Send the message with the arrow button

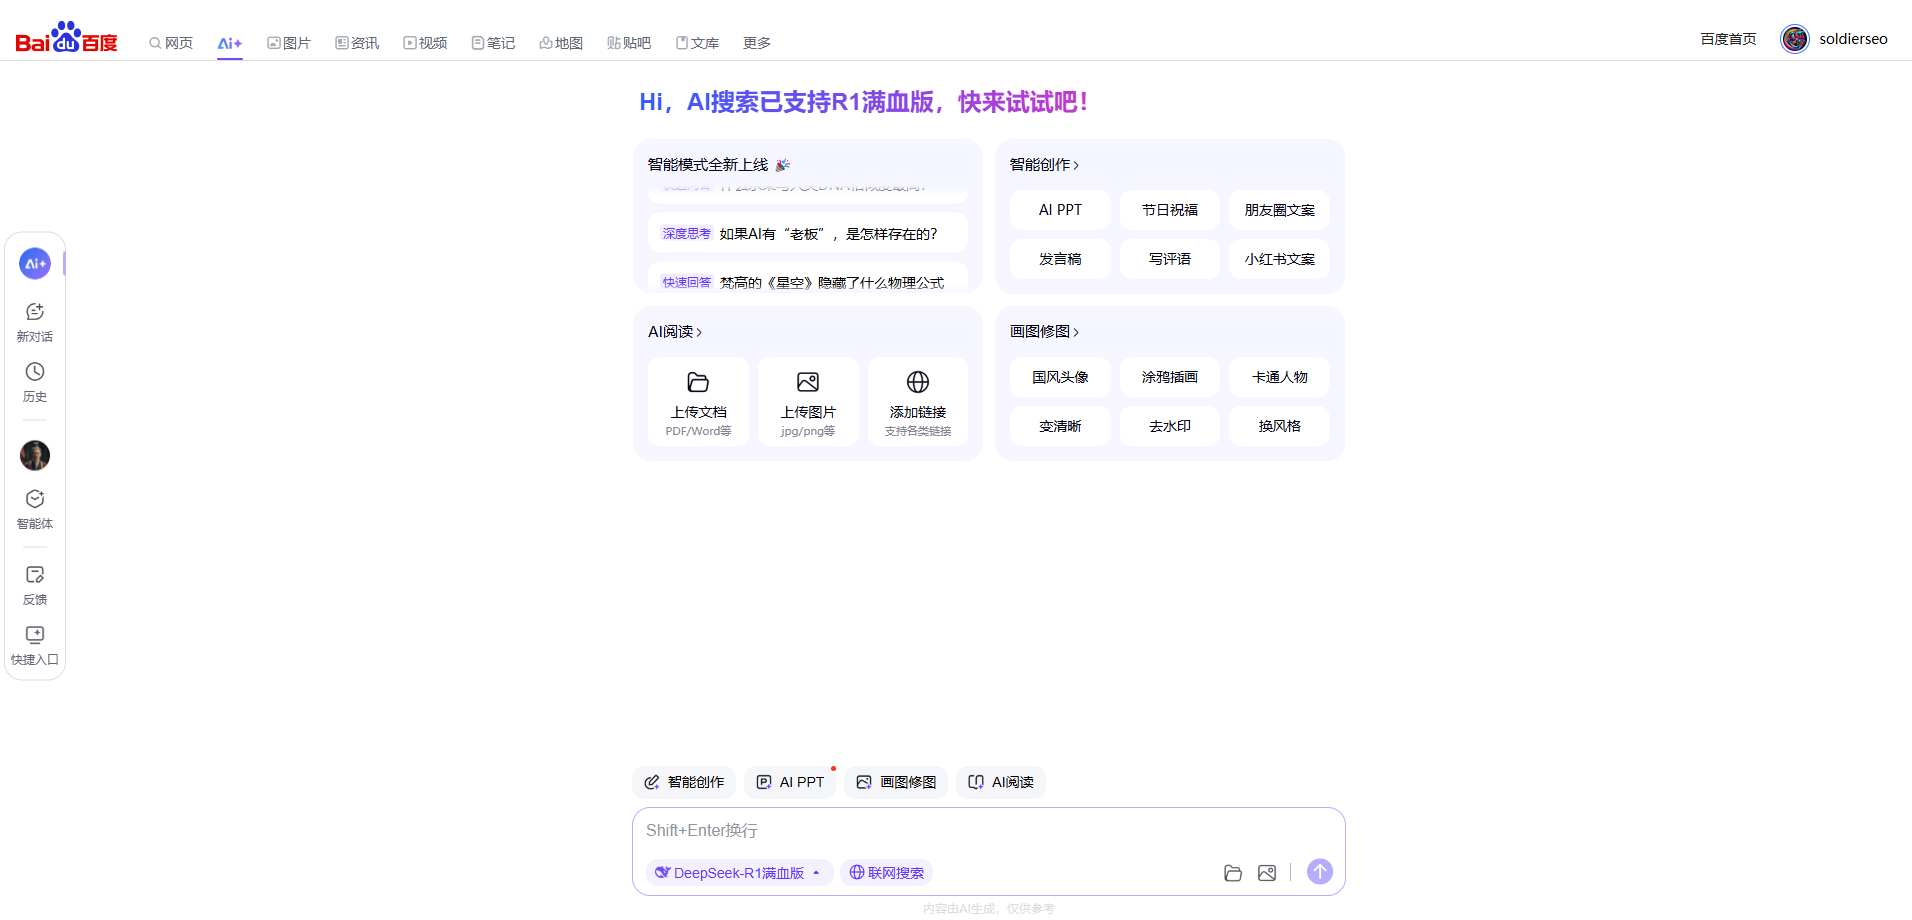click(x=1320, y=872)
